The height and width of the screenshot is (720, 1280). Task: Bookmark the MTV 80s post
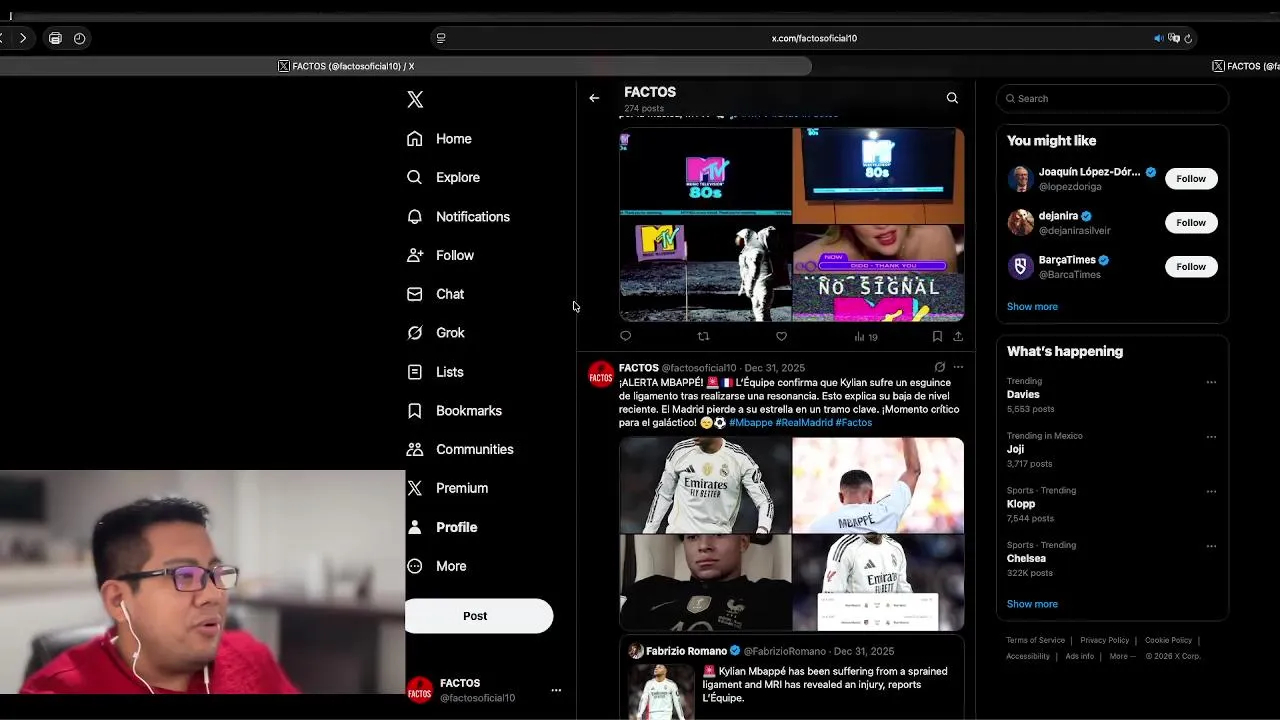pyautogui.click(x=937, y=336)
